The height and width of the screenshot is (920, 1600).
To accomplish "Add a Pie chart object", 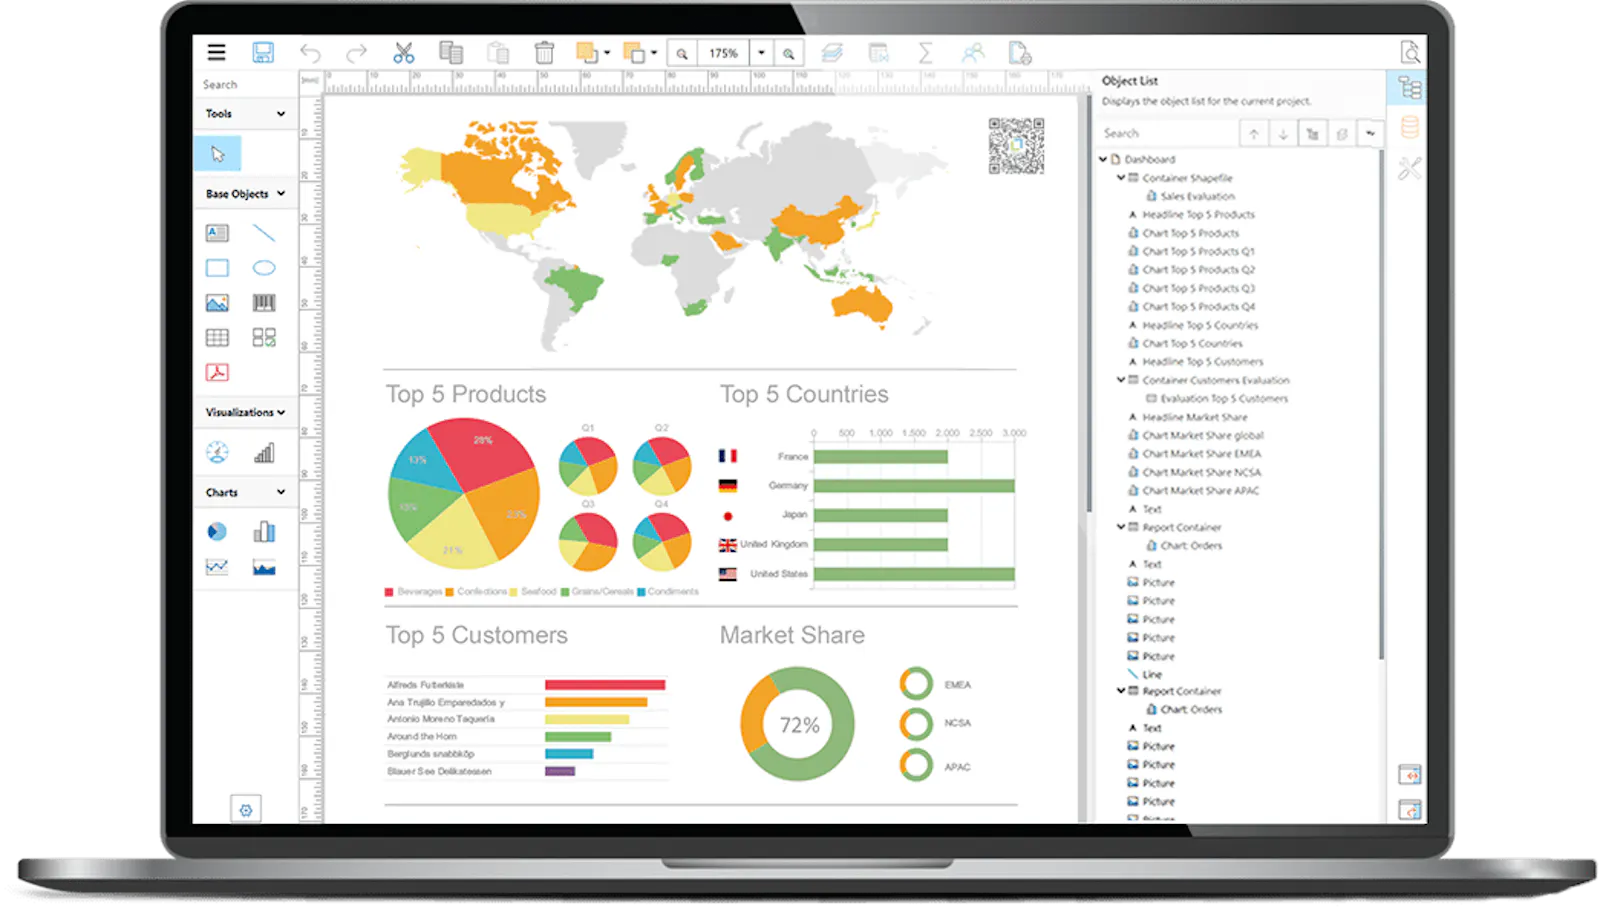I will [x=217, y=532].
